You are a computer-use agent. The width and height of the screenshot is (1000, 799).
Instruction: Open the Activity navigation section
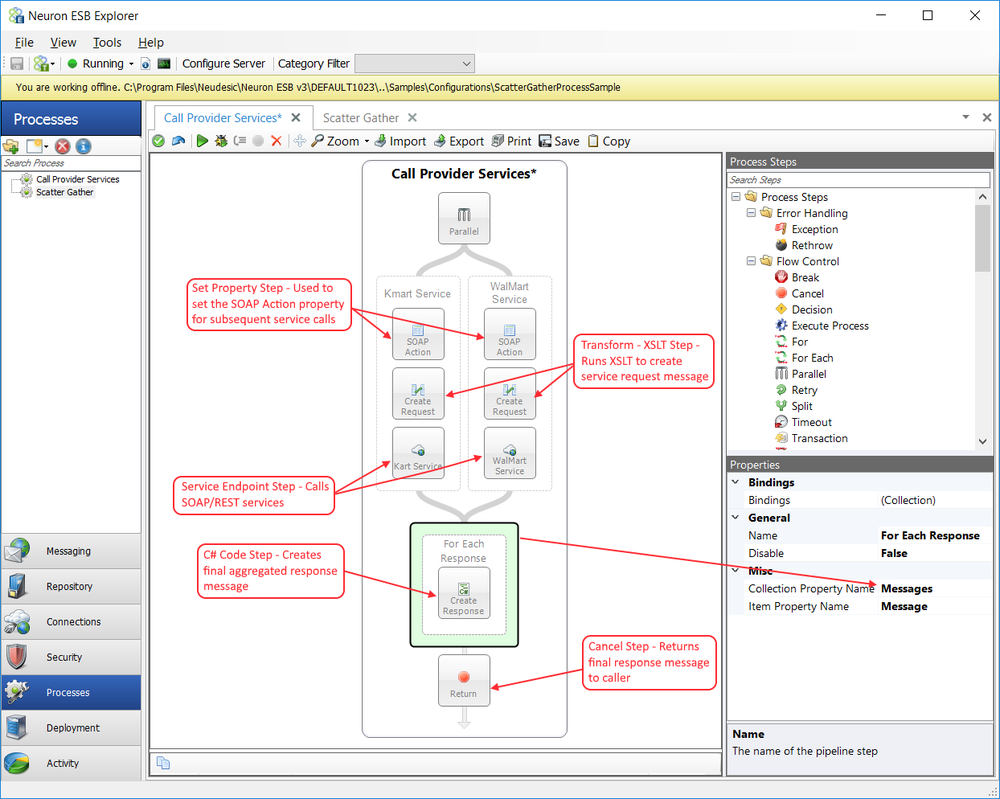click(71, 763)
